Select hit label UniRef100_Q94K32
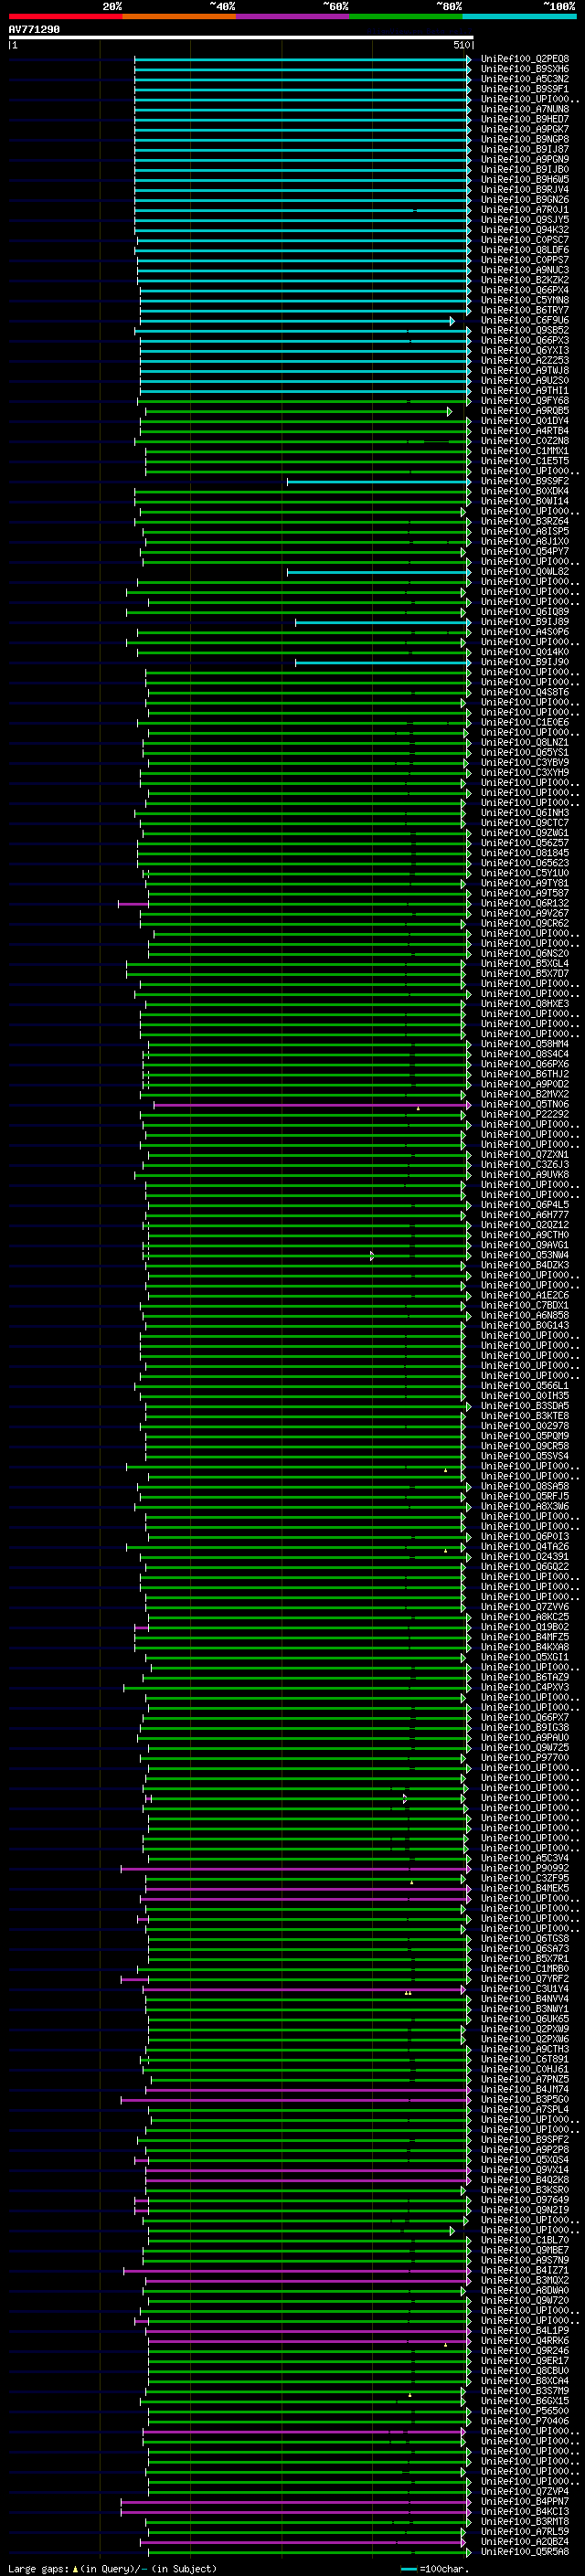585x2576 pixels. pos(525,230)
